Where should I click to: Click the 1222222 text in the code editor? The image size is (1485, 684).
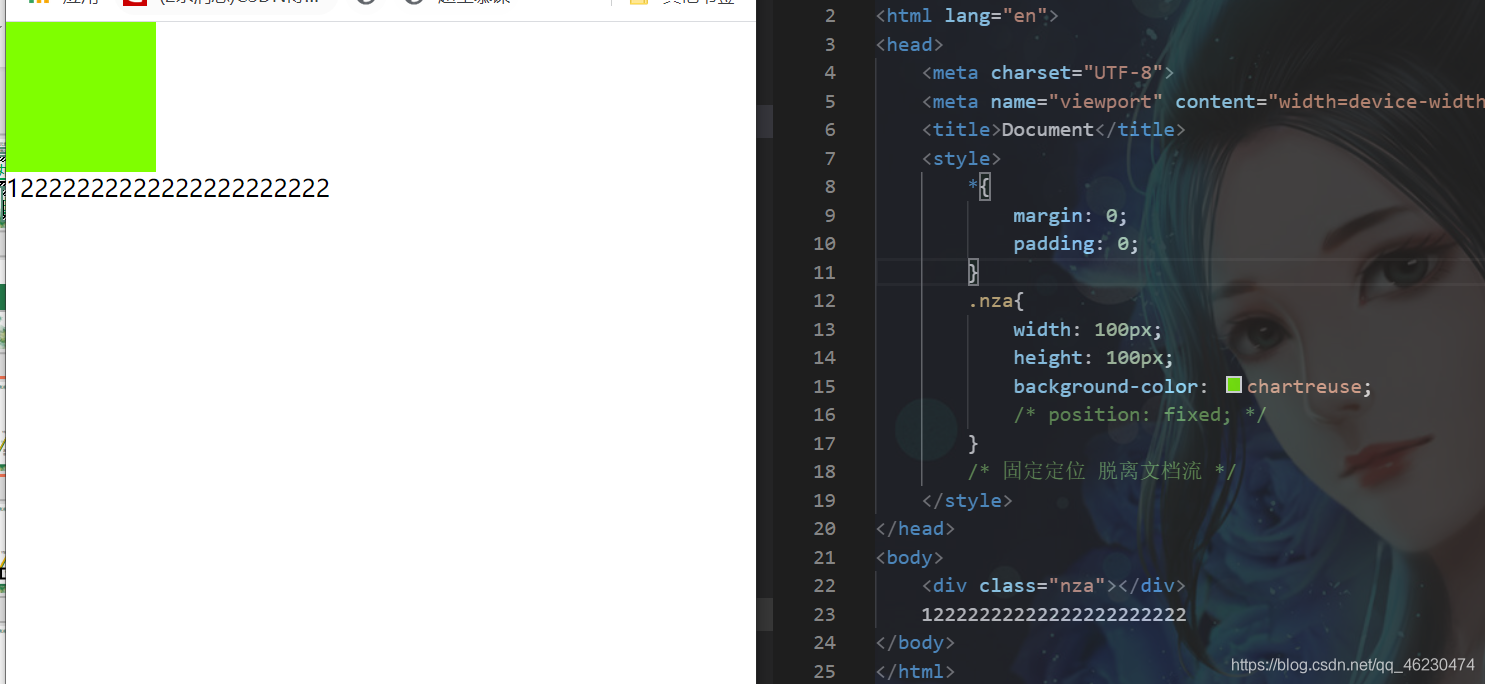[x=1053, y=614]
